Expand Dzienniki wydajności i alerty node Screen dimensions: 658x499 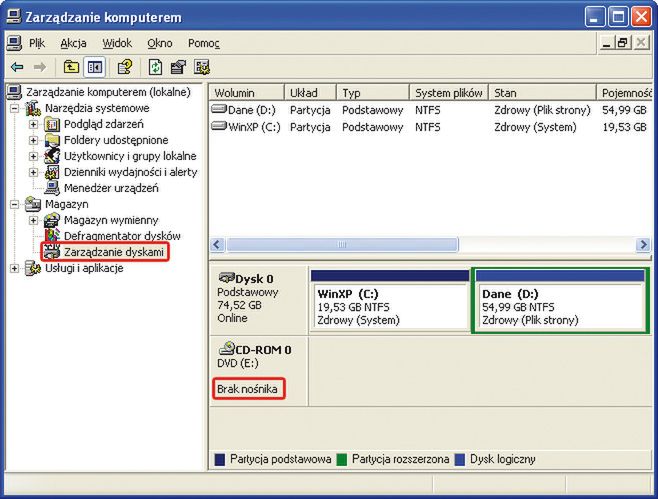tap(33, 172)
